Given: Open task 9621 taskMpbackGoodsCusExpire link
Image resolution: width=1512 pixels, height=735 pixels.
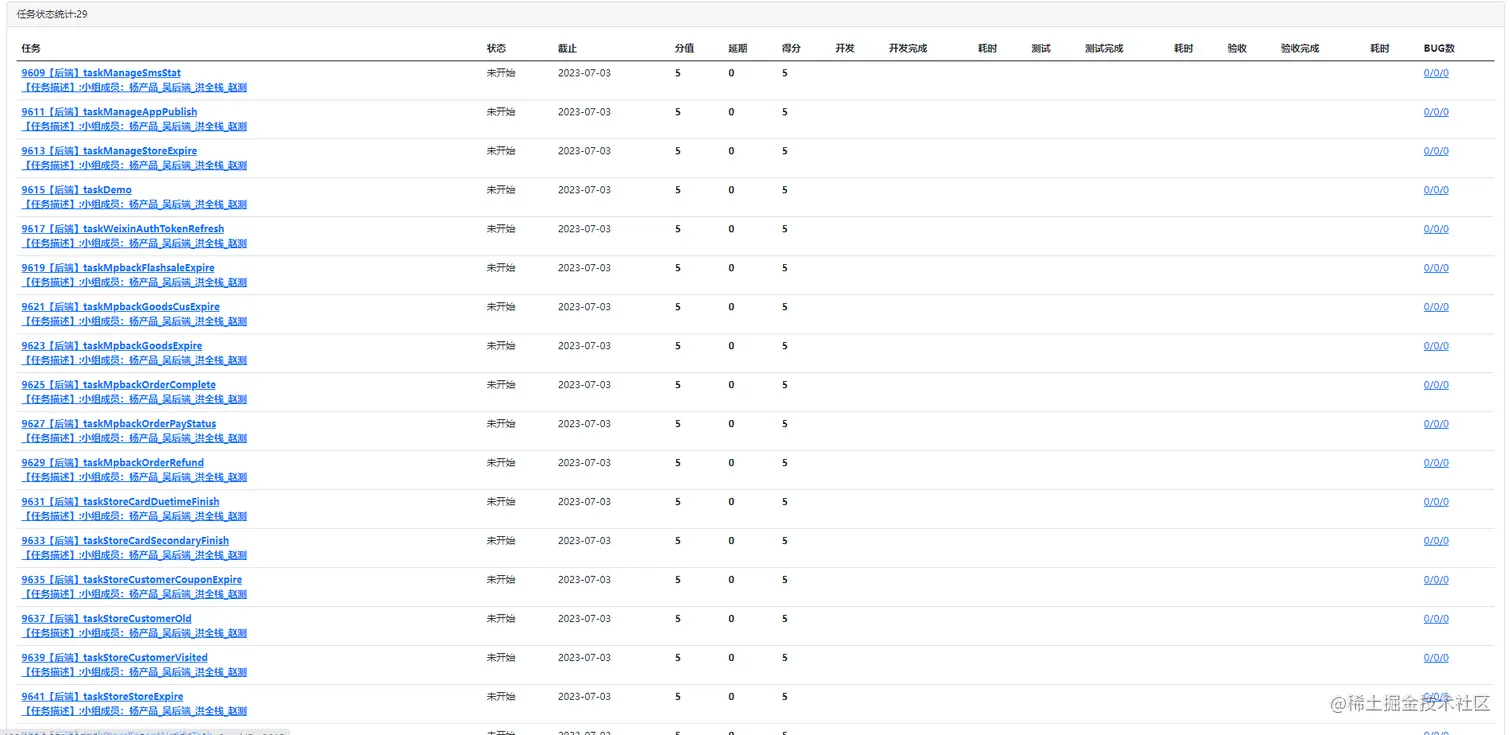Looking at the screenshot, I should pos(121,307).
